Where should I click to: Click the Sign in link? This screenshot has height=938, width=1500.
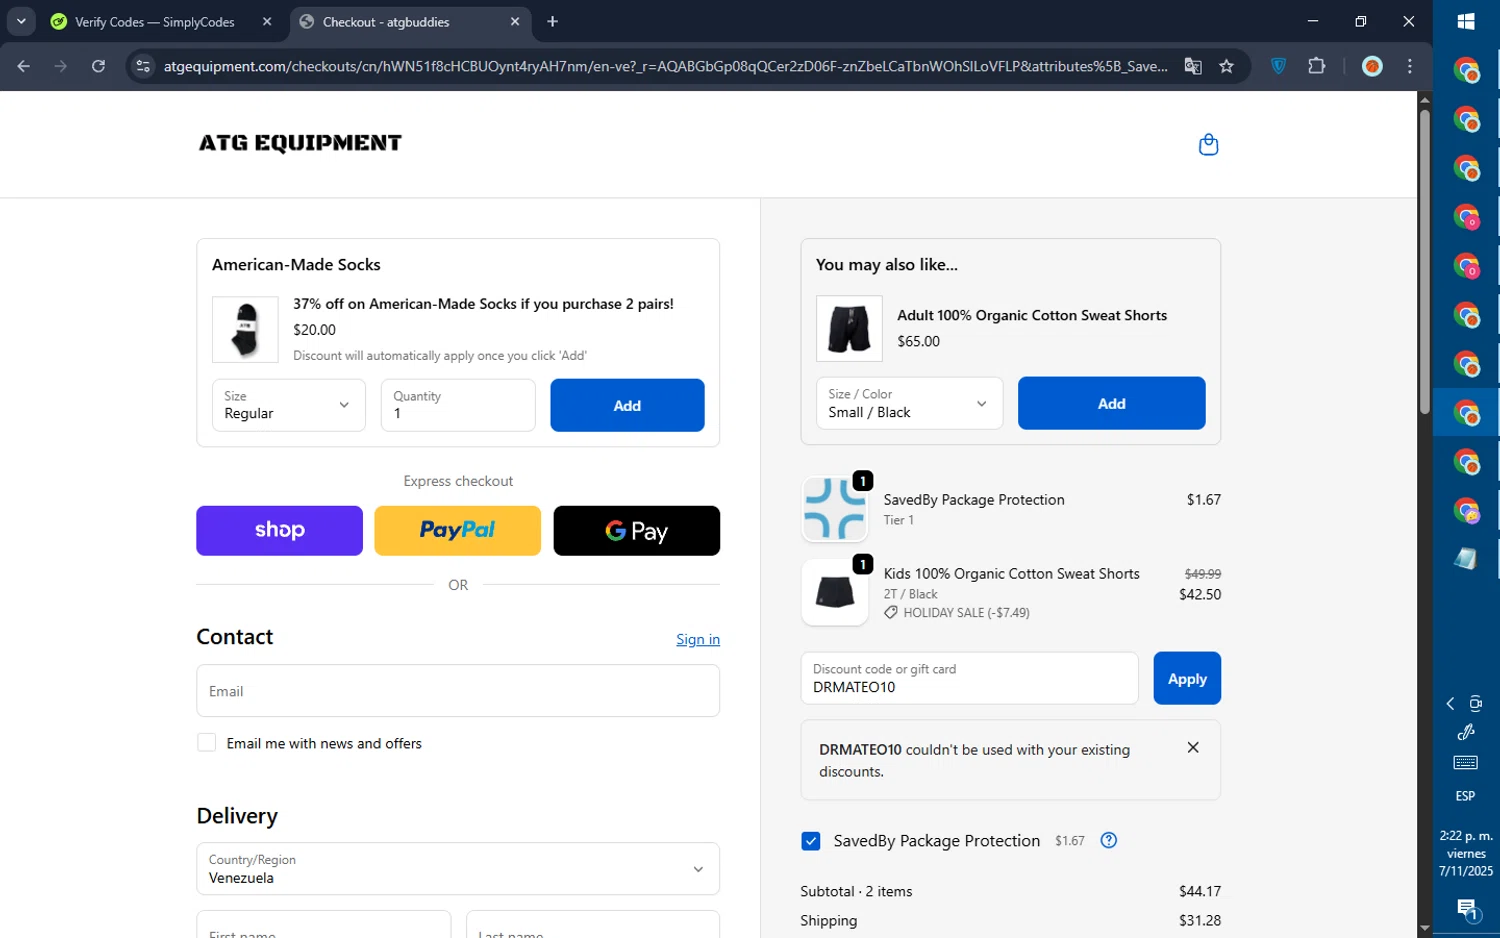(x=697, y=639)
